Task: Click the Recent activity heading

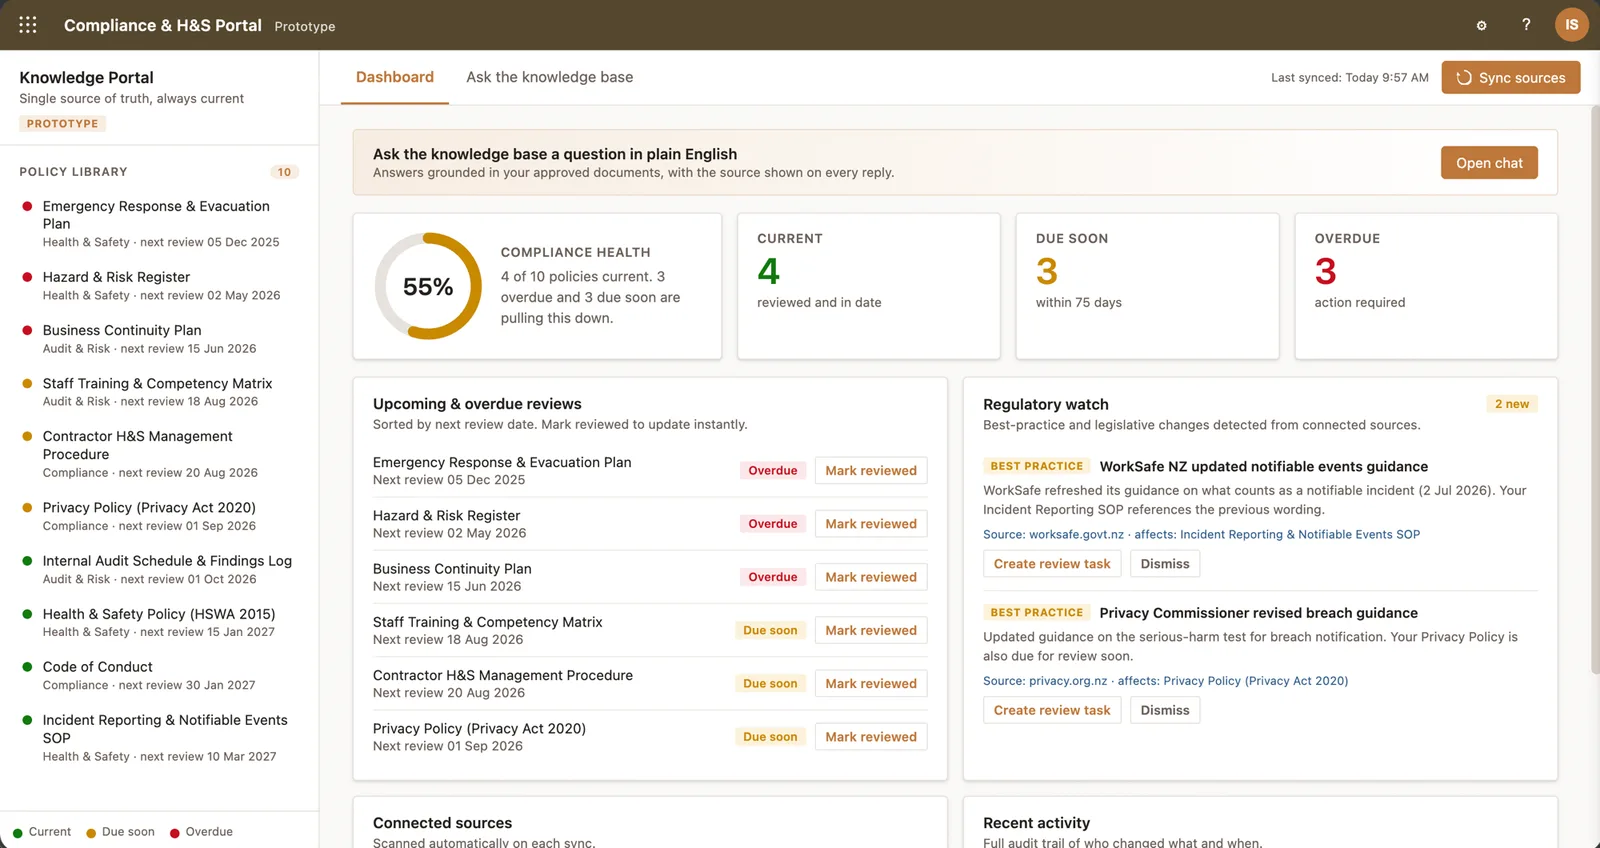Action: 1036,823
